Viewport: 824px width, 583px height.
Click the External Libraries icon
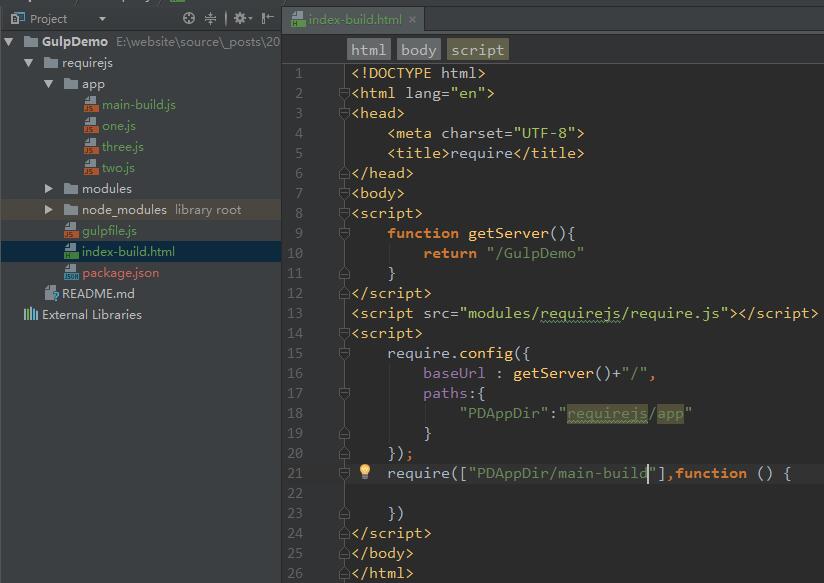(31, 314)
